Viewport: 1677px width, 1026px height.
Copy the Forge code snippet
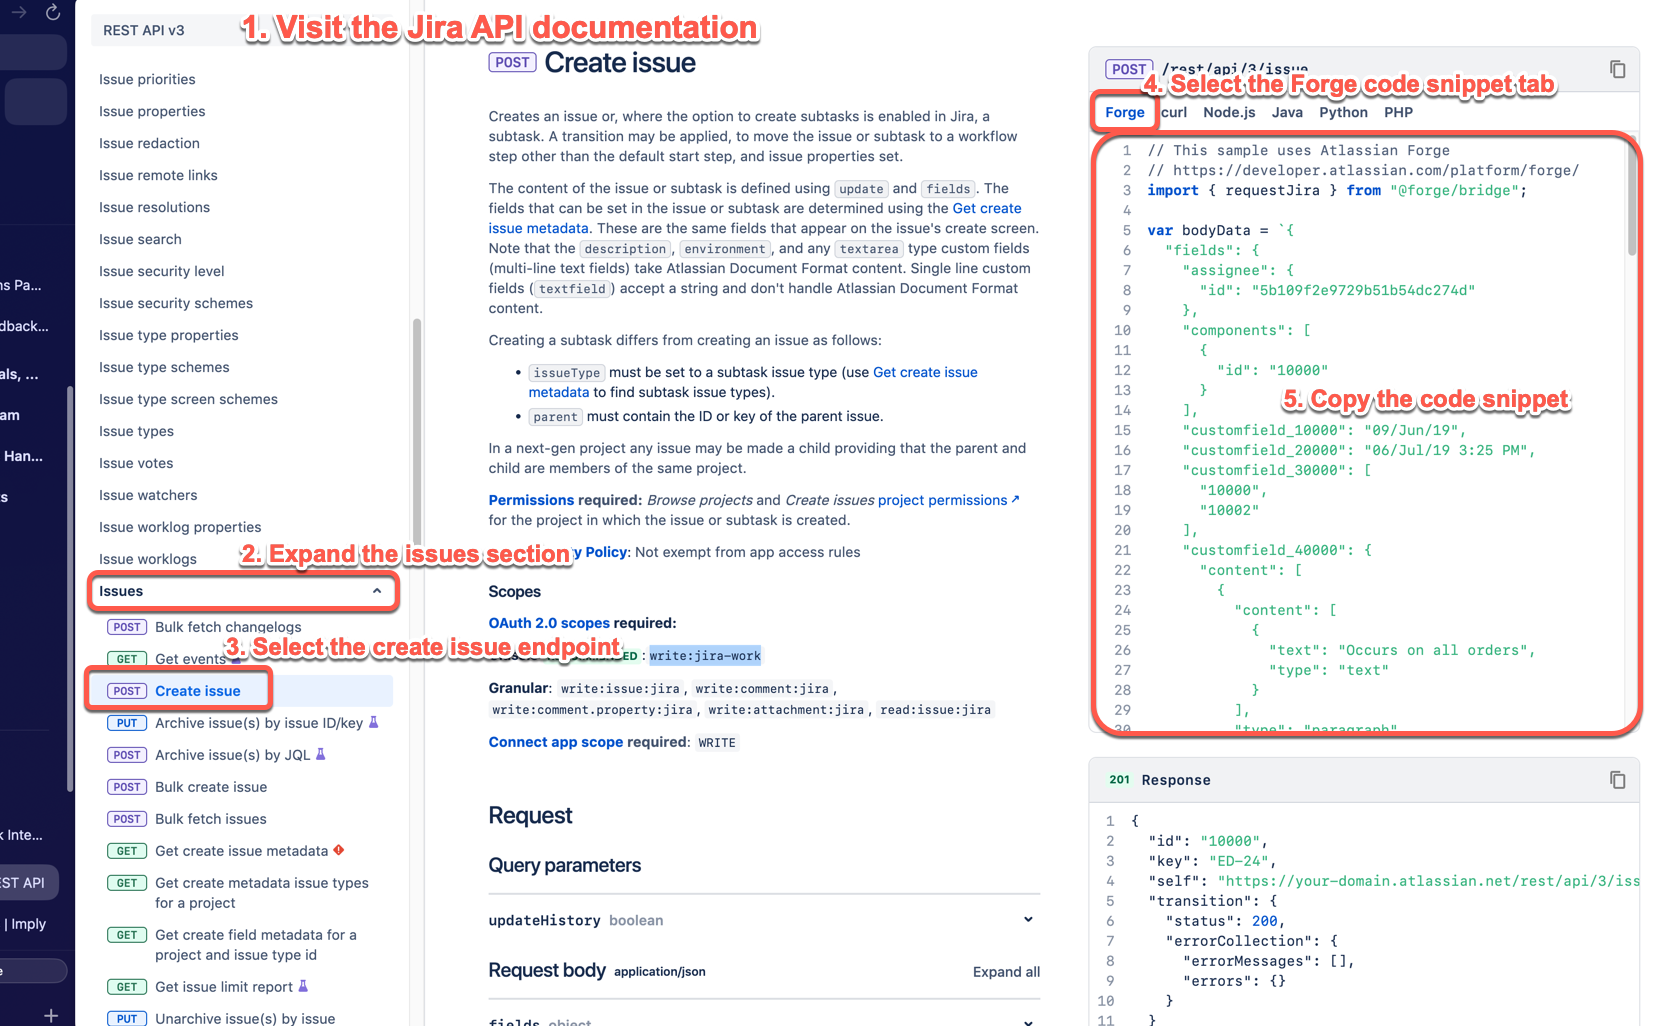(x=1617, y=68)
